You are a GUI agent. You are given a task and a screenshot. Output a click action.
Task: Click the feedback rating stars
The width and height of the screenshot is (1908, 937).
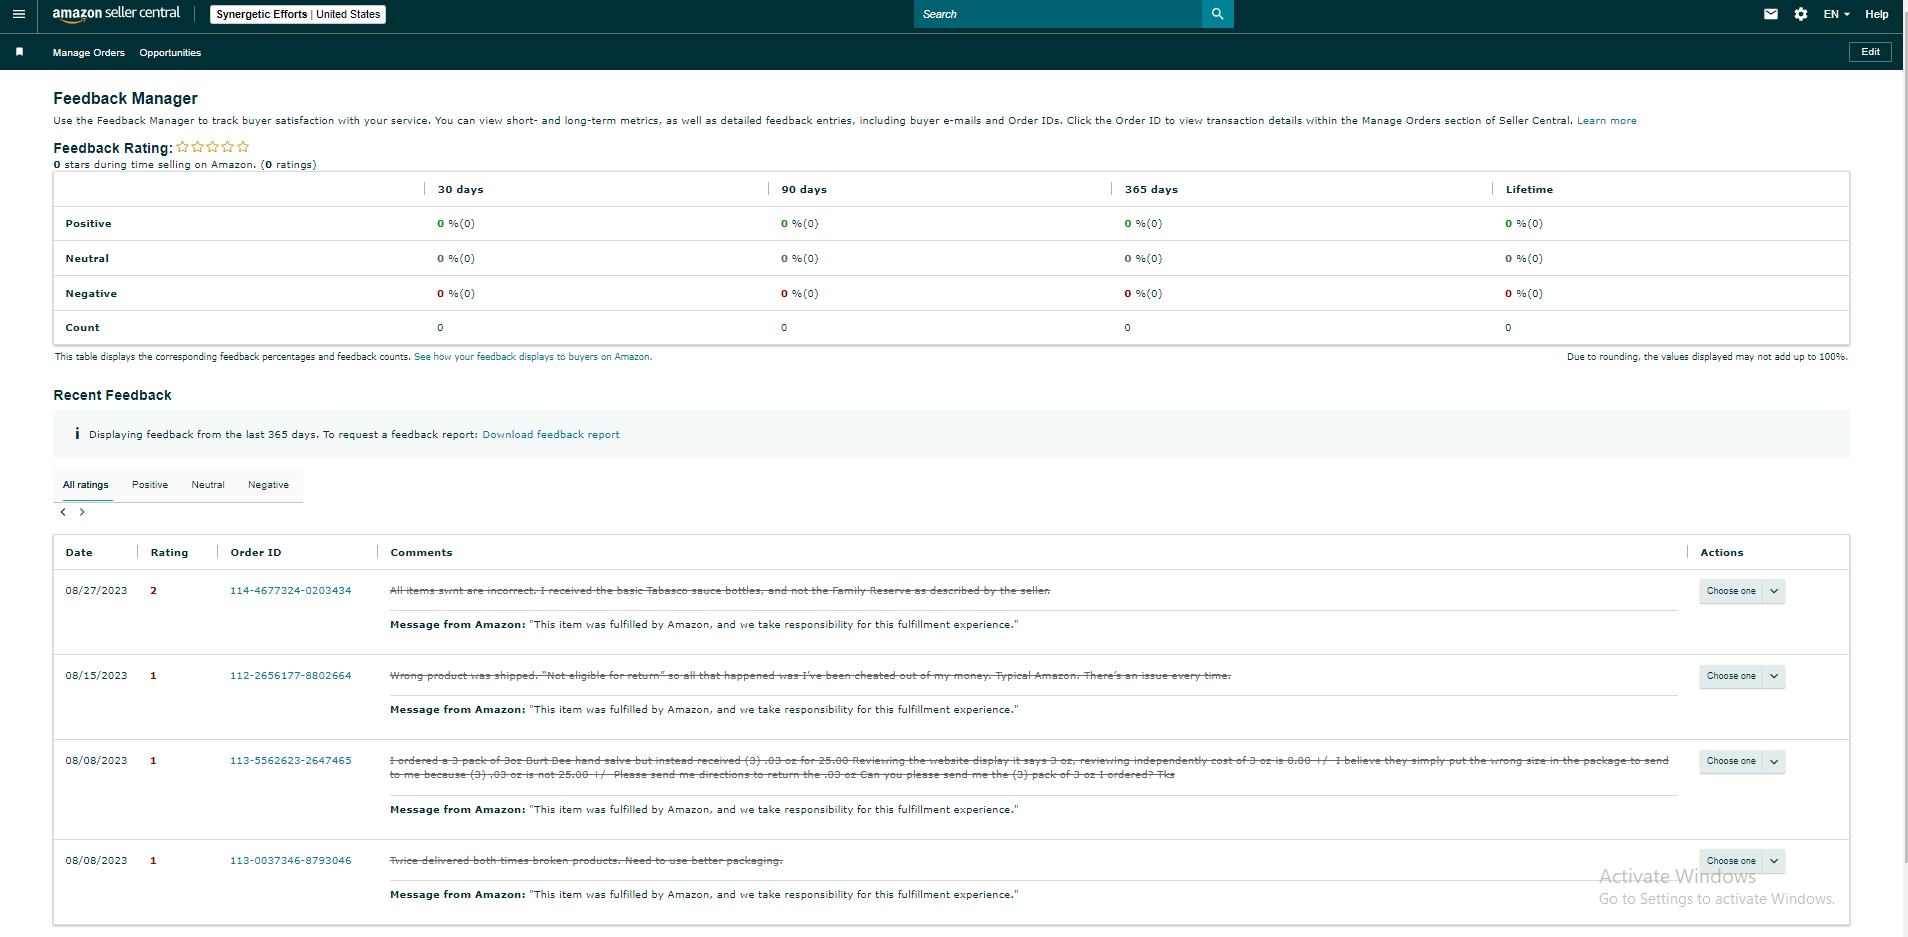pyautogui.click(x=213, y=147)
